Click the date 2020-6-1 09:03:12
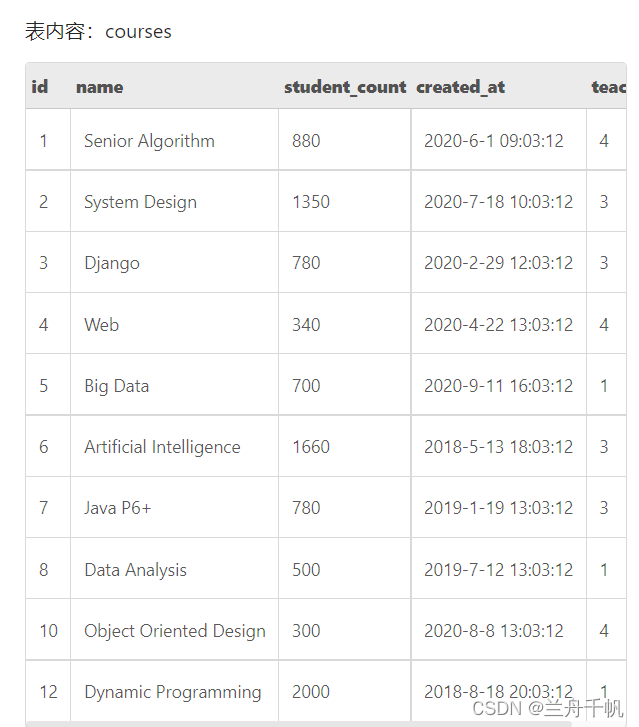639x727 pixels. tap(494, 141)
